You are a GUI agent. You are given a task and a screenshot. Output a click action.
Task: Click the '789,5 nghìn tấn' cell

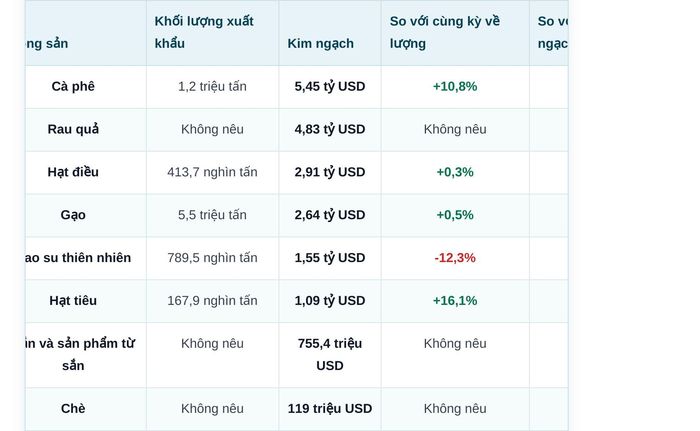click(x=212, y=258)
